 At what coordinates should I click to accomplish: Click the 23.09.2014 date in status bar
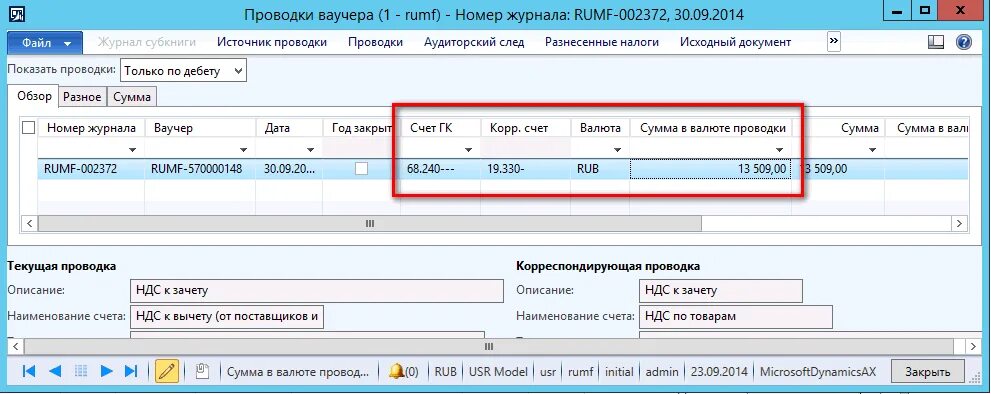(x=719, y=372)
